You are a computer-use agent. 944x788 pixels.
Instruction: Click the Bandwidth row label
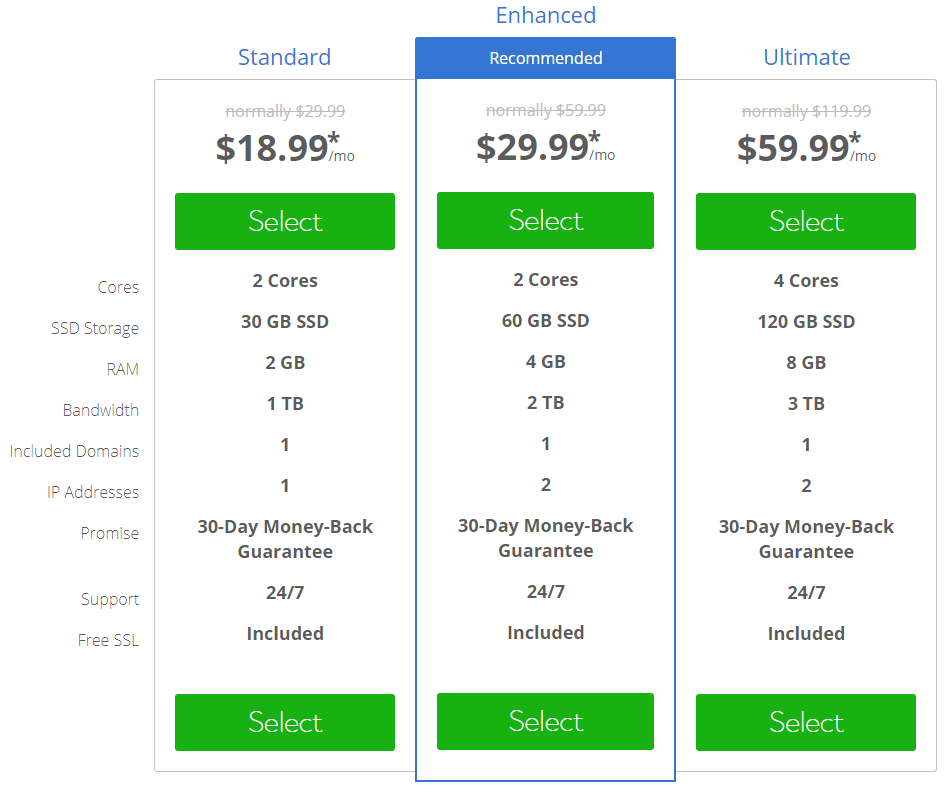pos(100,410)
